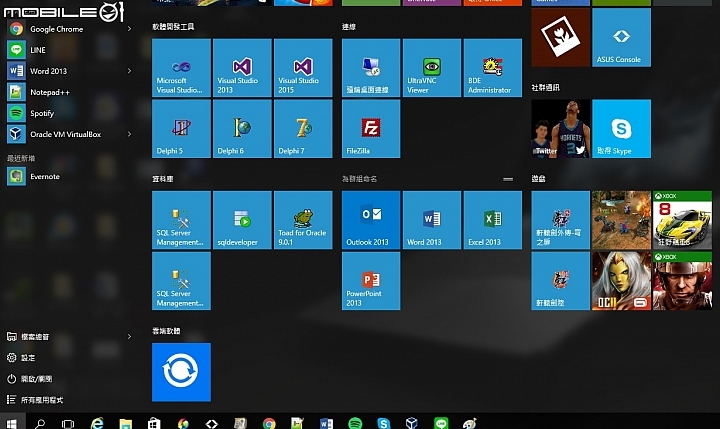Open Microsoft Visual Studio tile

point(181,68)
